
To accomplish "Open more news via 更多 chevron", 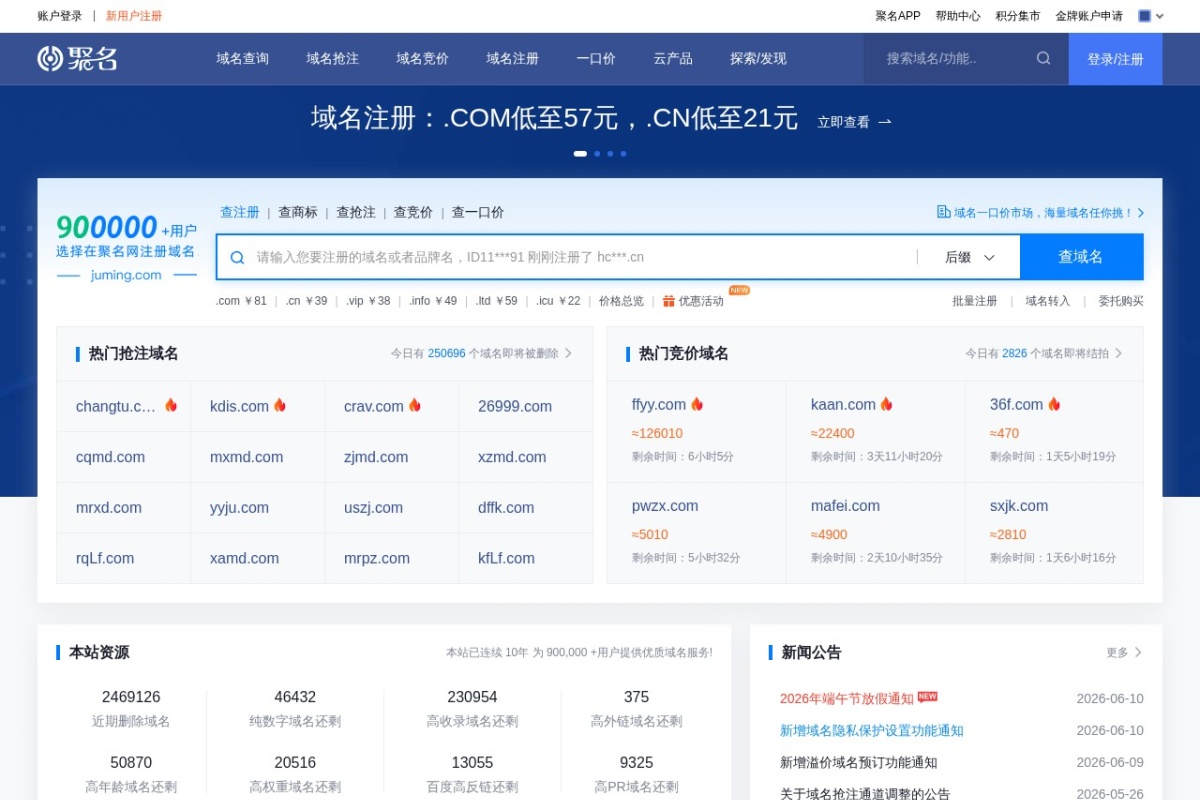I will pyautogui.click(x=1138, y=652).
